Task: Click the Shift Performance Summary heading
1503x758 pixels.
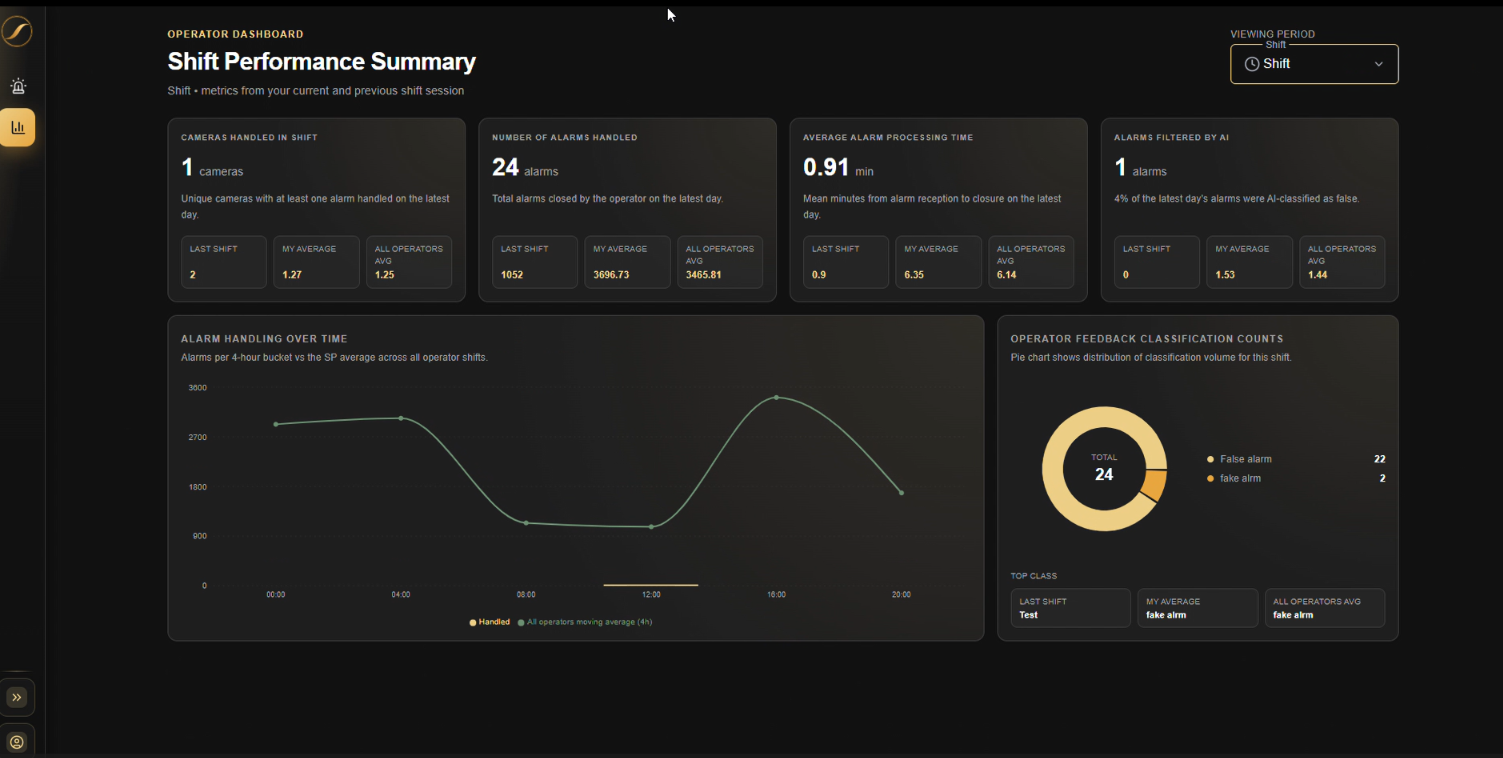Action: pyautogui.click(x=322, y=62)
